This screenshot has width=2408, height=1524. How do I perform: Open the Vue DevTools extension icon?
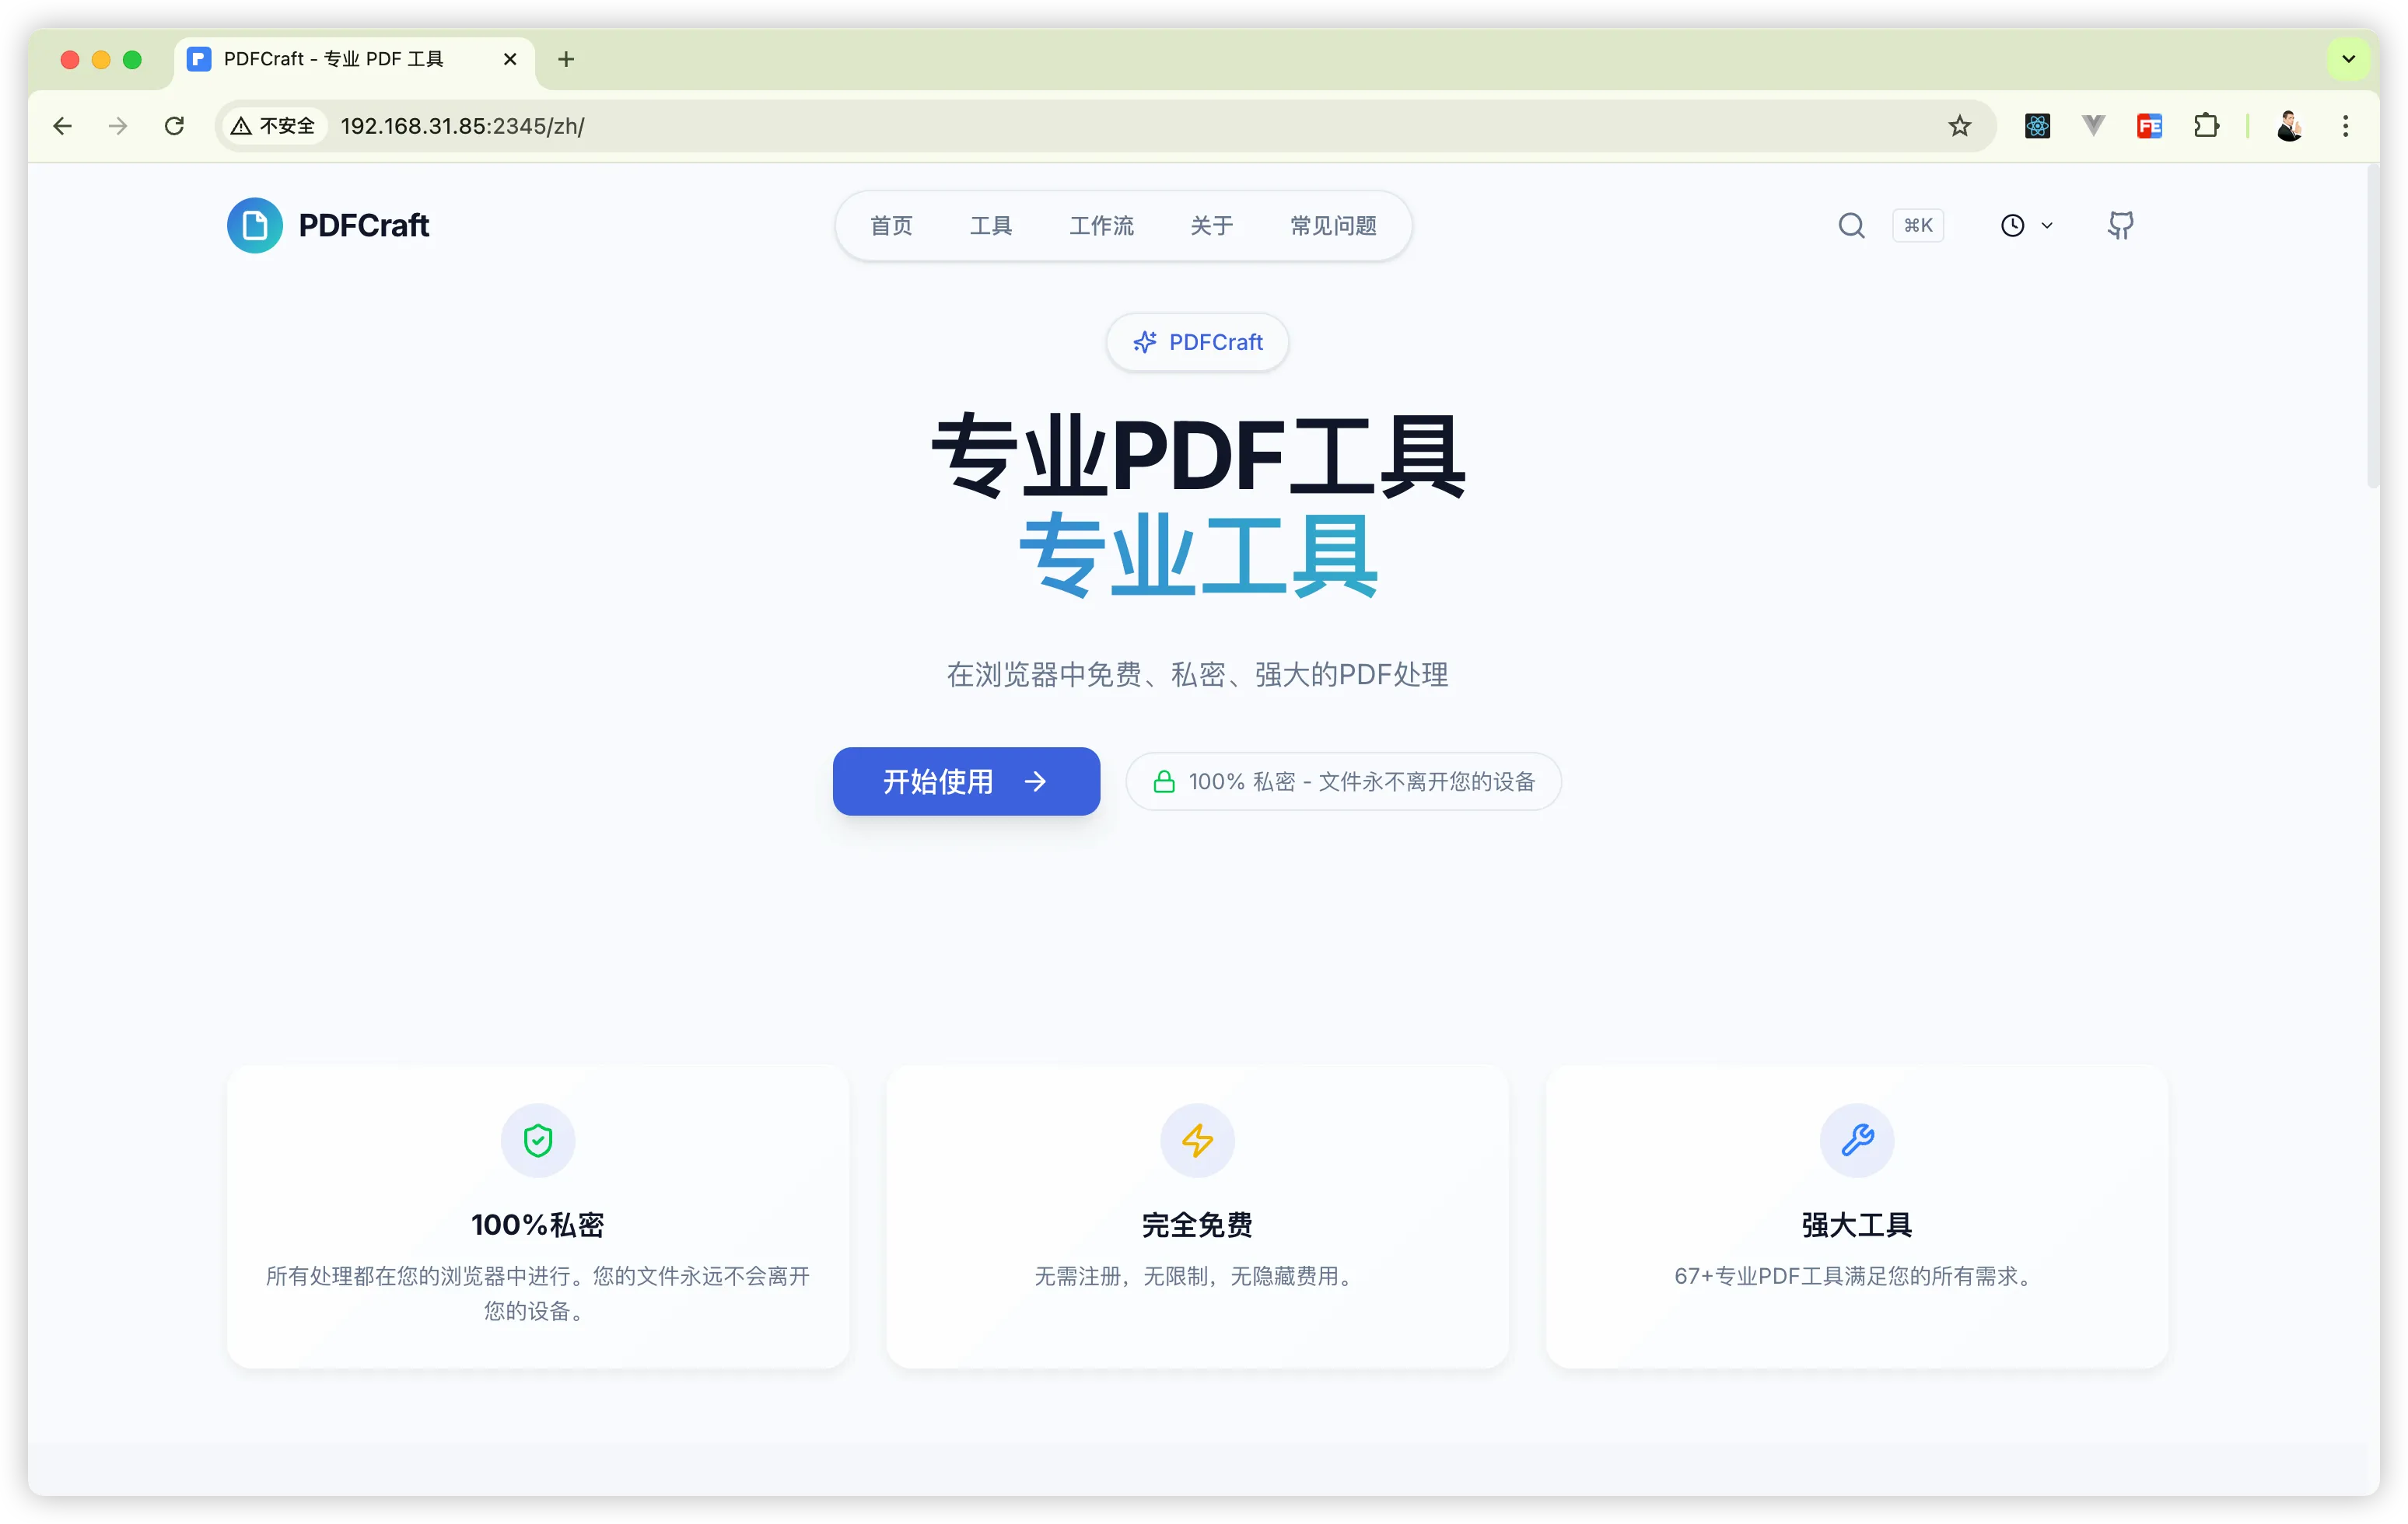coord(2093,126)
